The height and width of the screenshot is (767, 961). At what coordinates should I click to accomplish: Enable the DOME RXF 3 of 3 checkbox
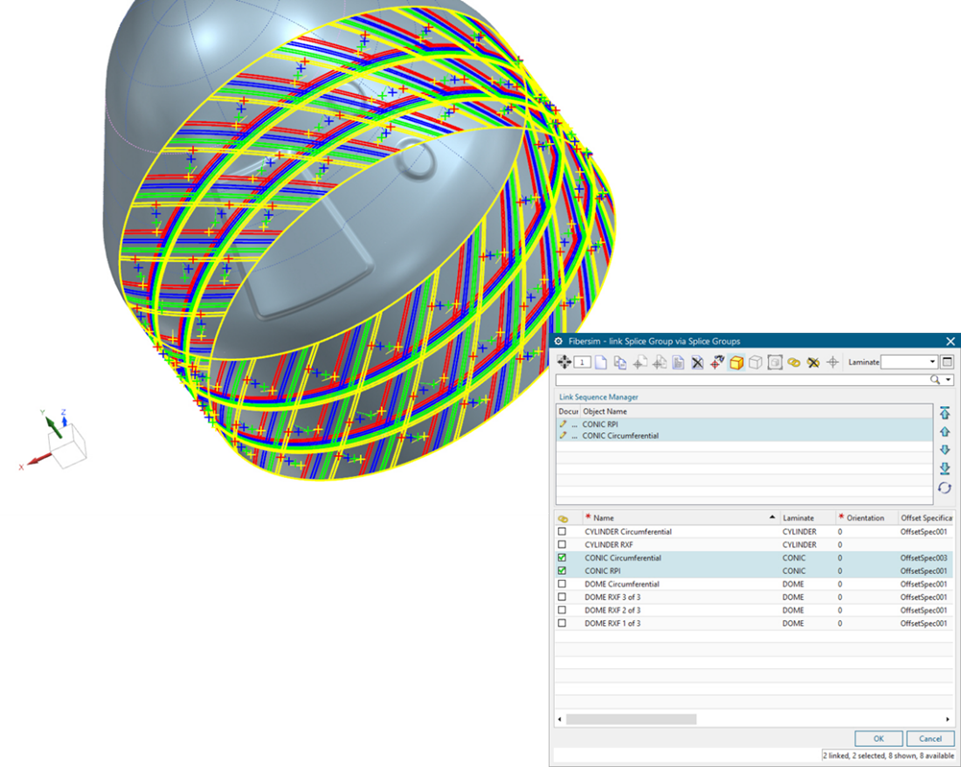point(562,597)
